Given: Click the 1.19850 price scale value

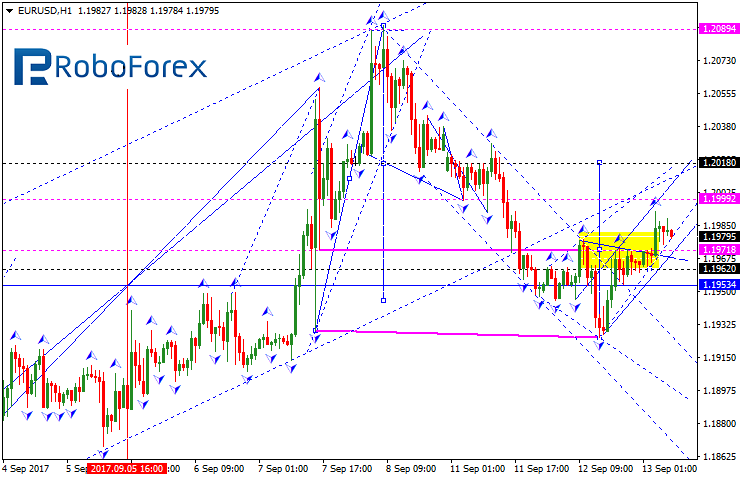Looking at the screenshot, I should [x=719, y=226].
